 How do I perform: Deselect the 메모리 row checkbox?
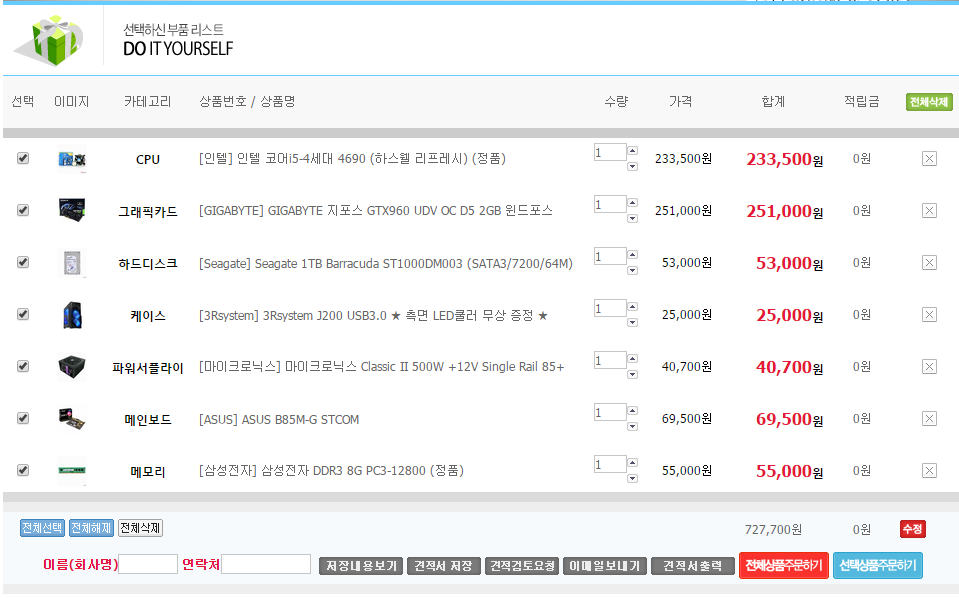[23, 470]
